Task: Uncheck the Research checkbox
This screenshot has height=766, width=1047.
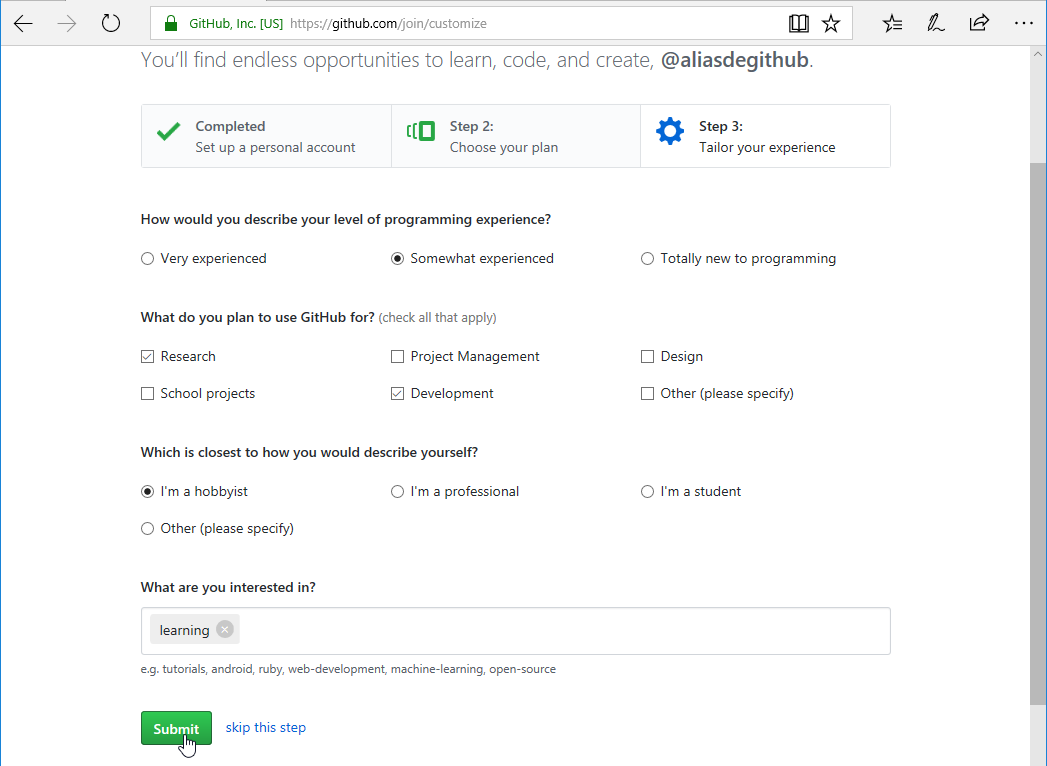Action: (148, 357)
